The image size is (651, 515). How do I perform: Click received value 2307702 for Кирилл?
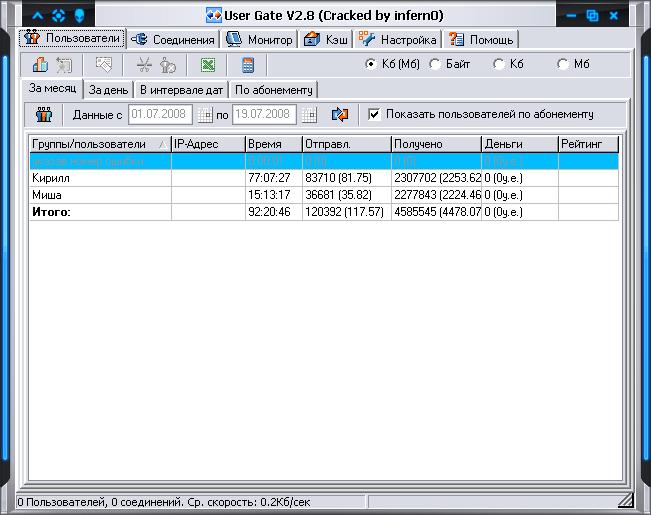coord(438,178)
